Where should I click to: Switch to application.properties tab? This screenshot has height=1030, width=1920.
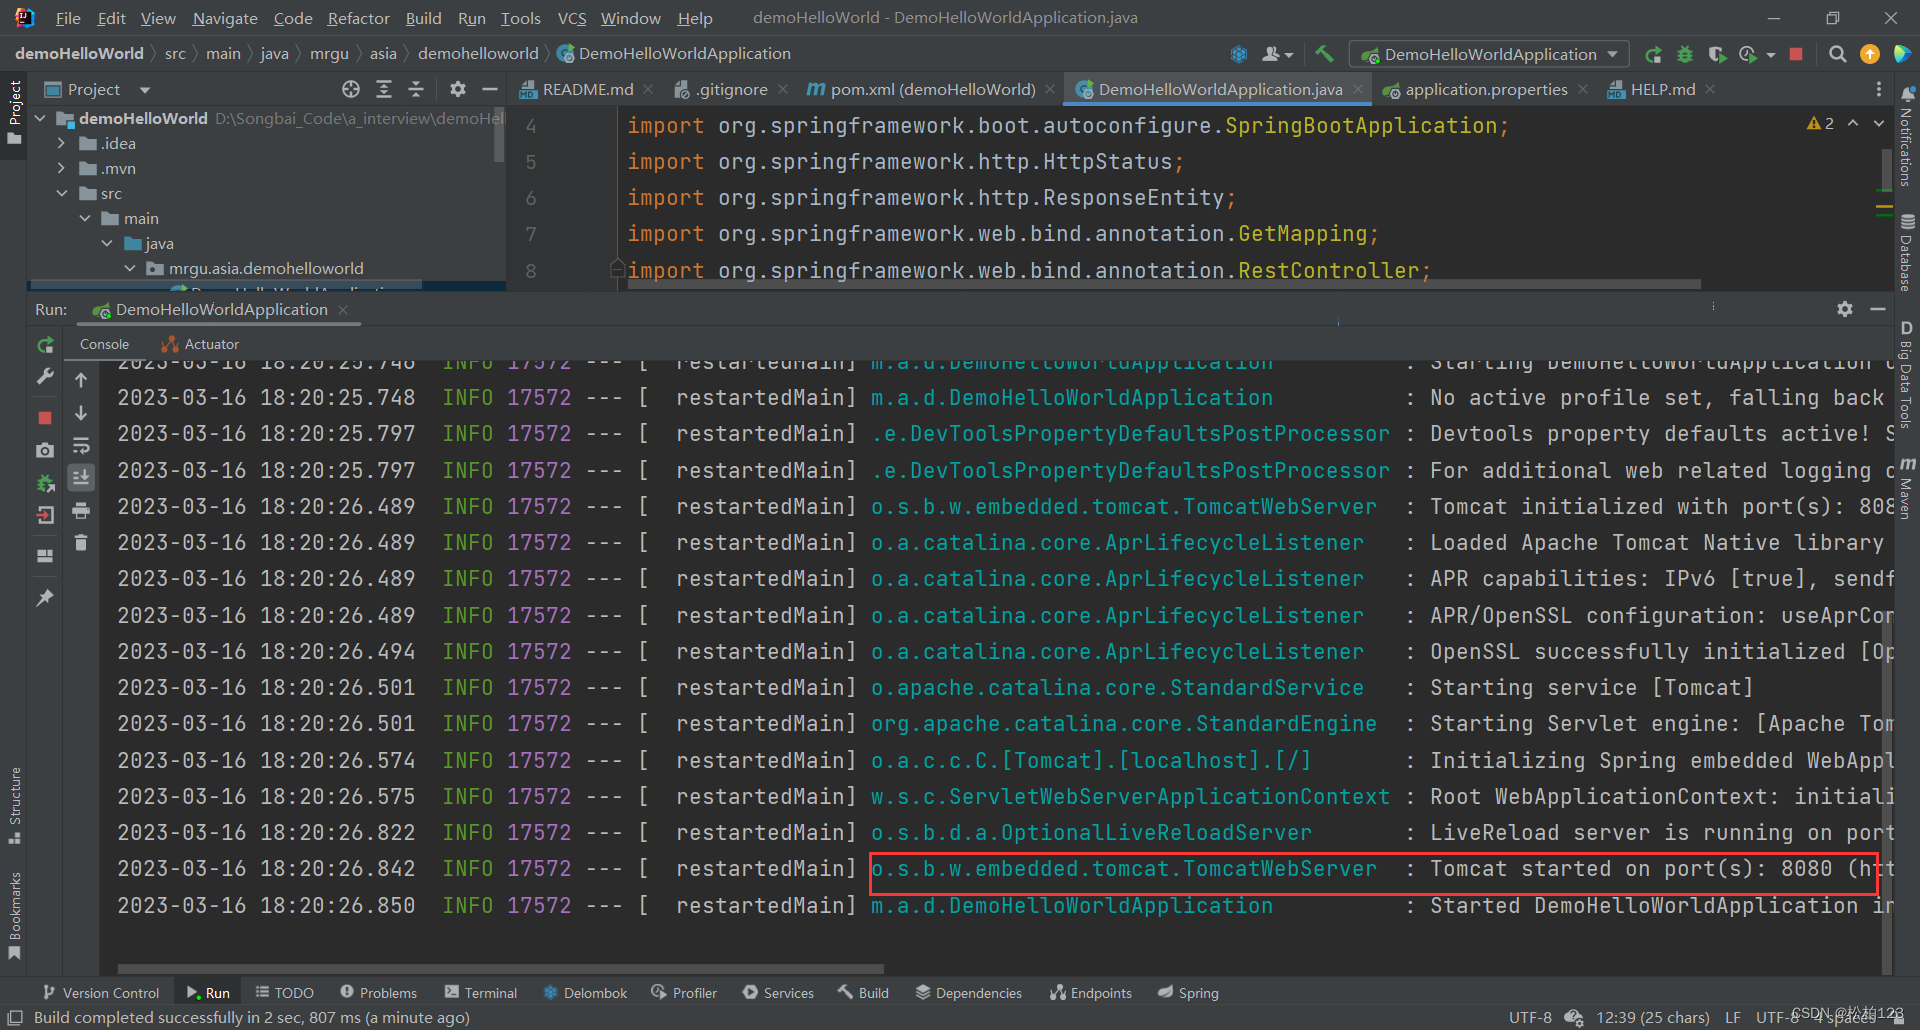coord(1486,89)
